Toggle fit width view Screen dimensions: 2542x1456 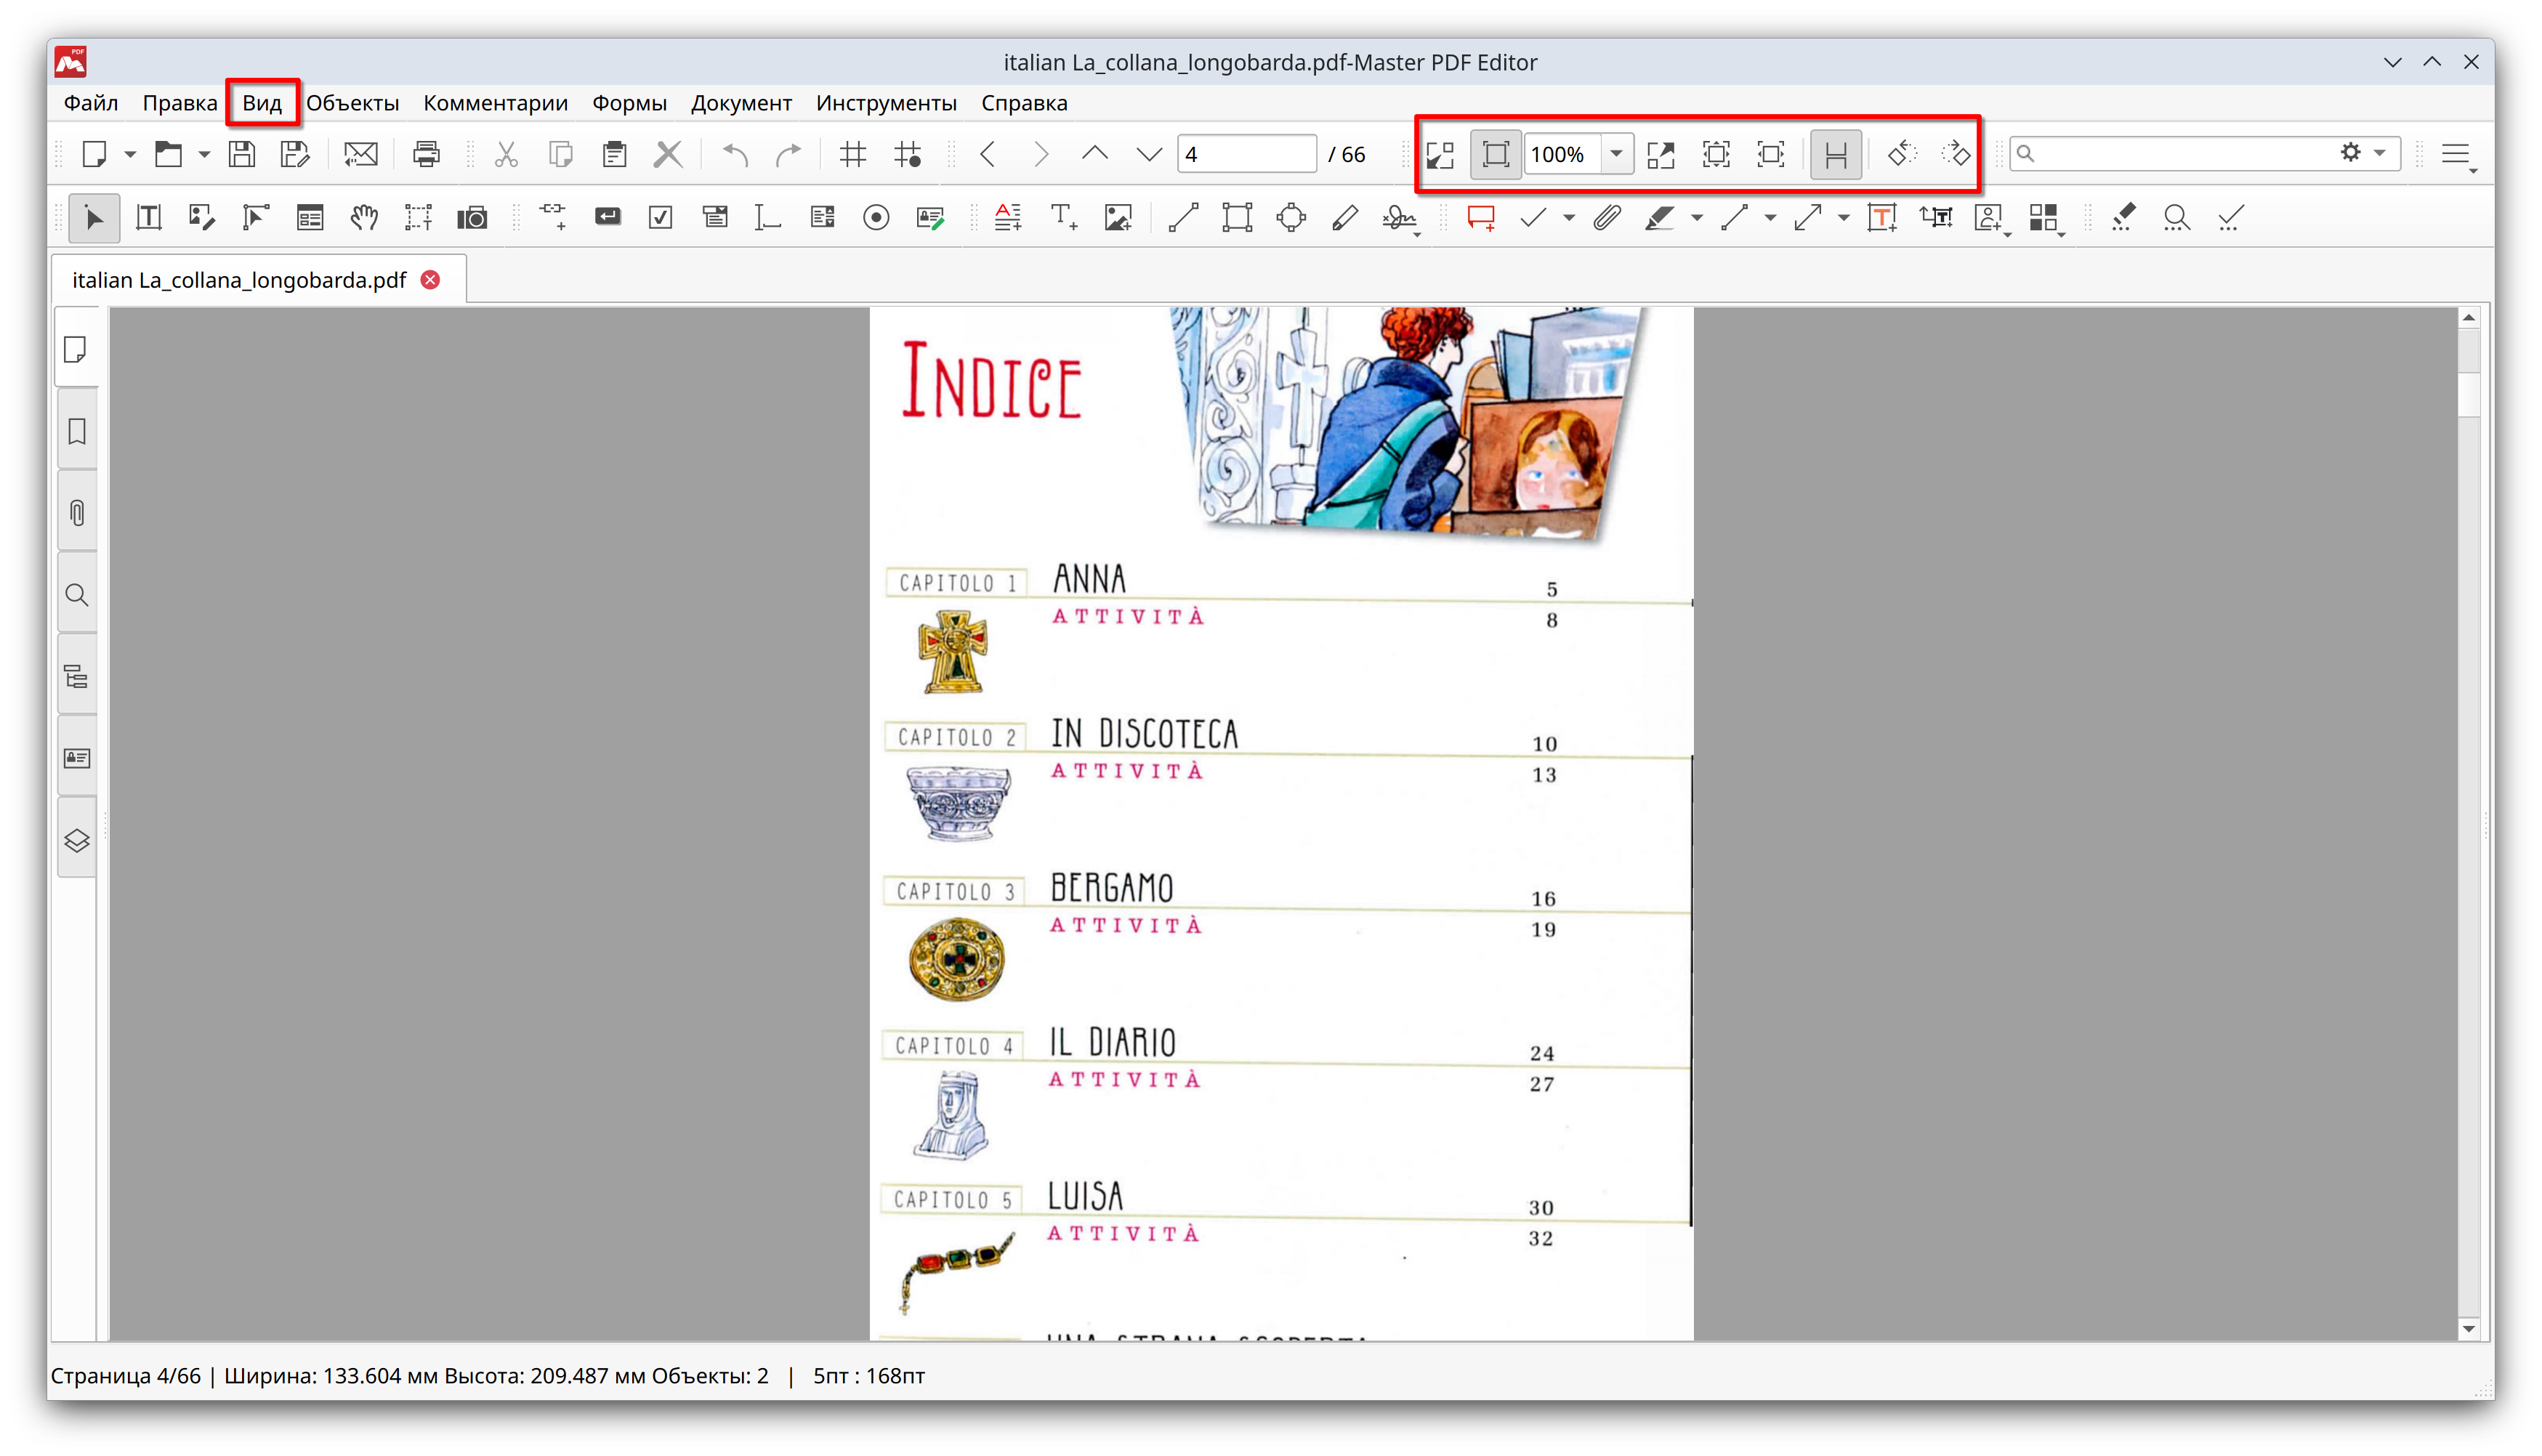tap(1770, 154)
